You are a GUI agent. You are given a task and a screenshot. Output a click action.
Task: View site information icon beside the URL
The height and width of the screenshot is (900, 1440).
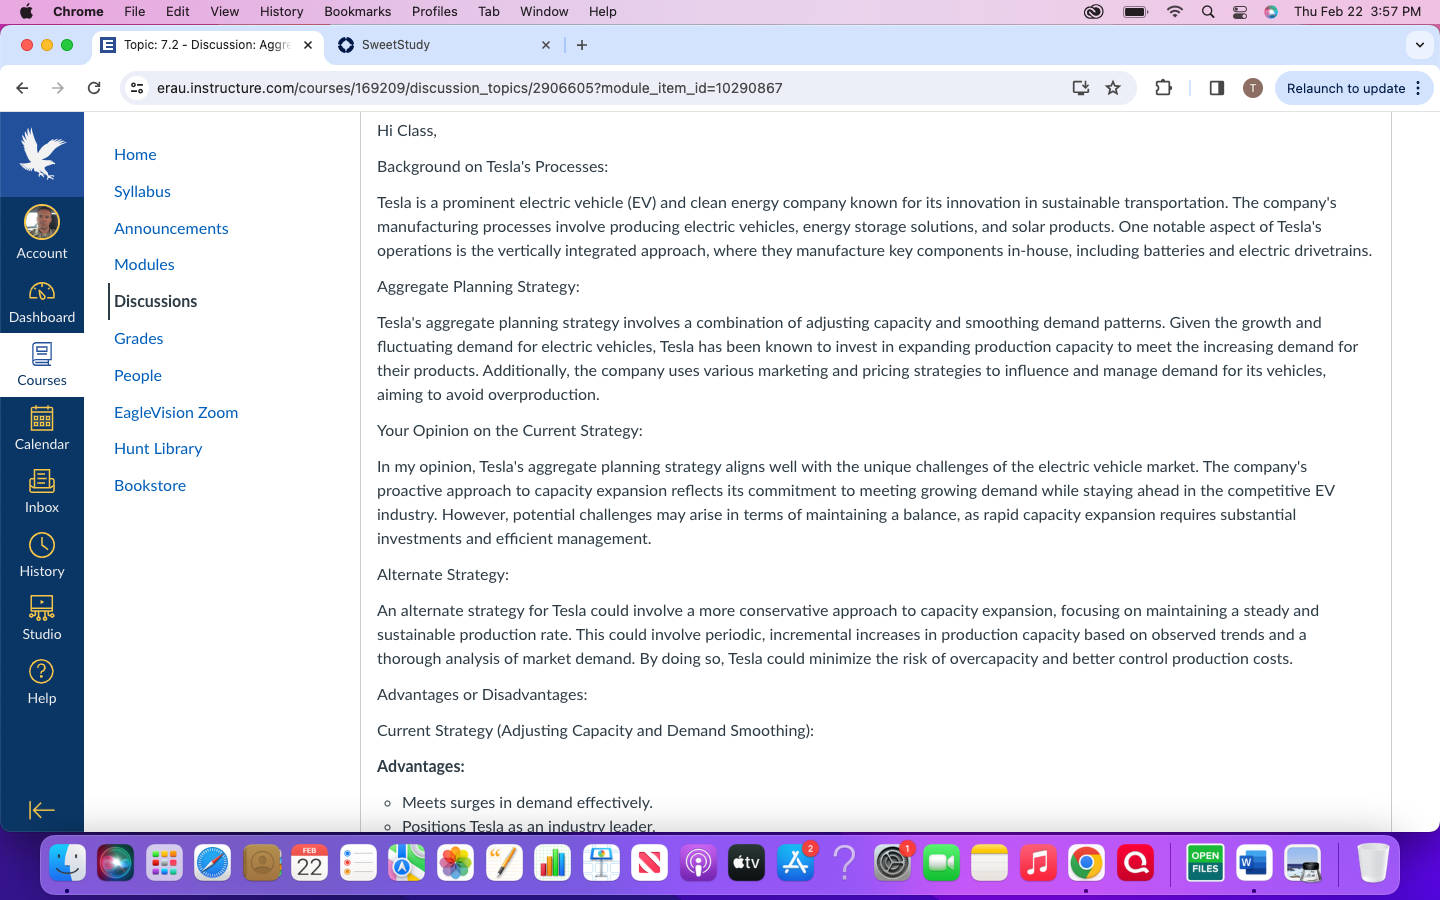click(x=138, y=88)
